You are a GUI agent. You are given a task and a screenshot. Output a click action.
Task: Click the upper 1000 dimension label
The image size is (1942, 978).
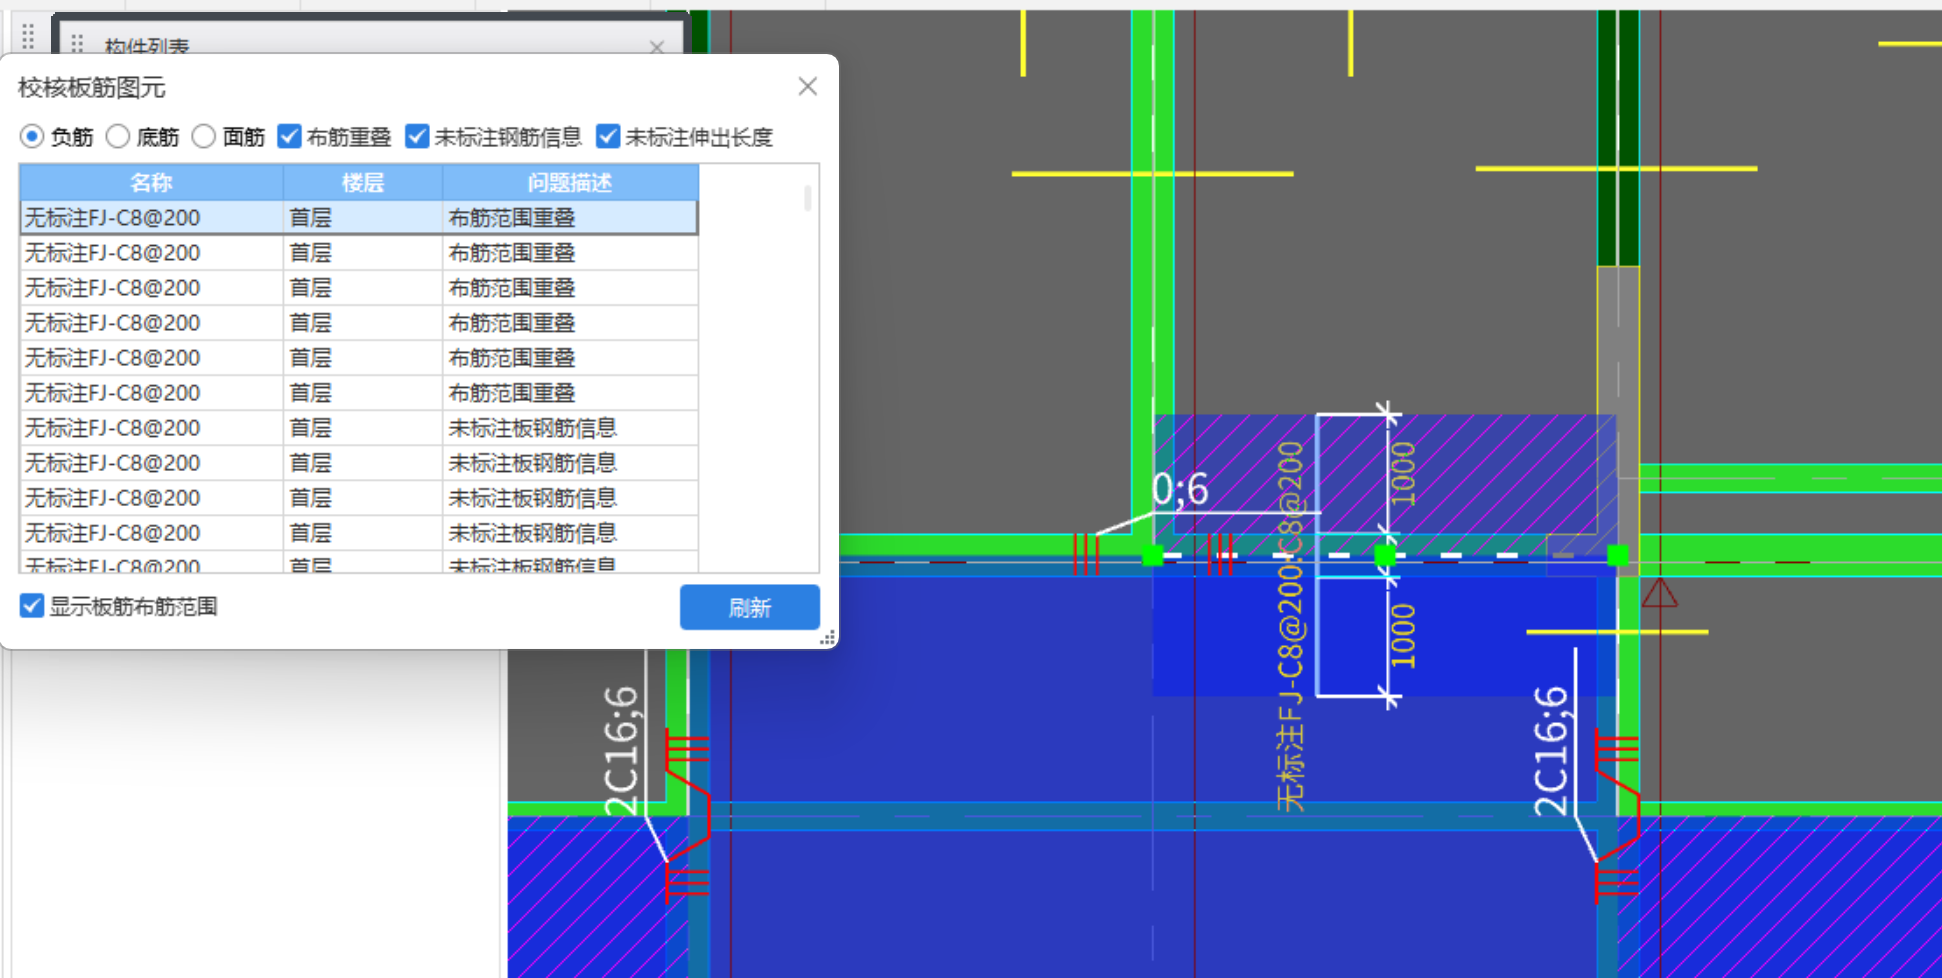1404,474
